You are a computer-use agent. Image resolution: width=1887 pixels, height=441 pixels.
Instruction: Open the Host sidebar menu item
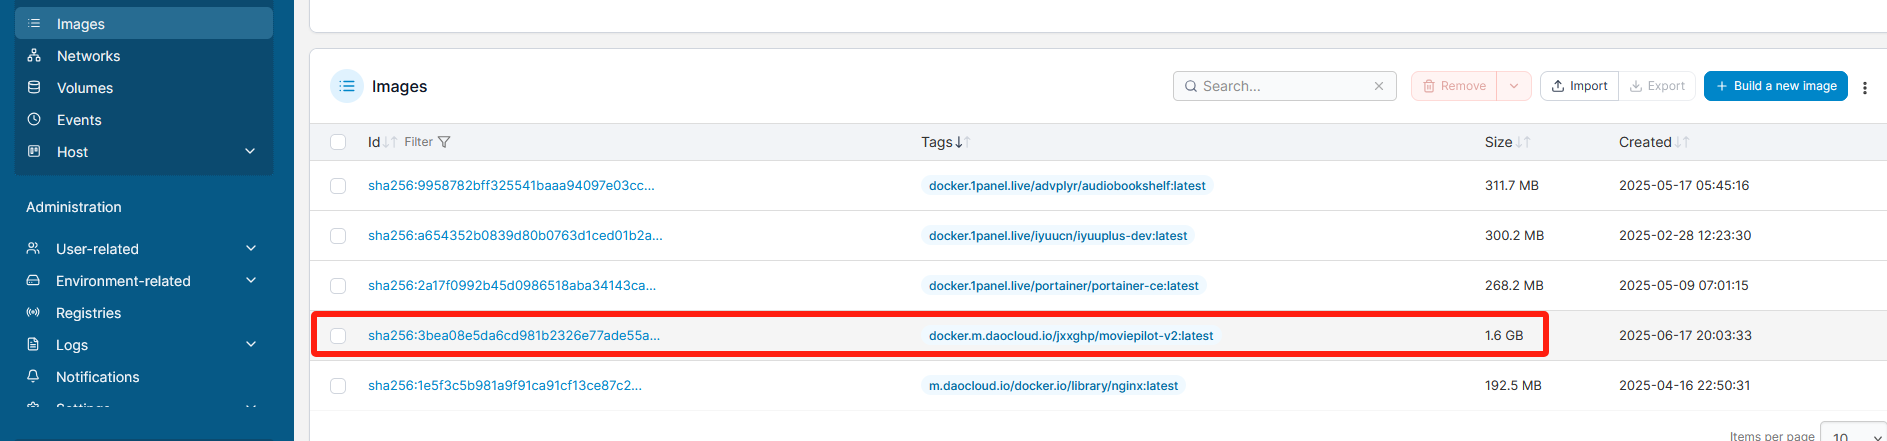coord(144,152)
